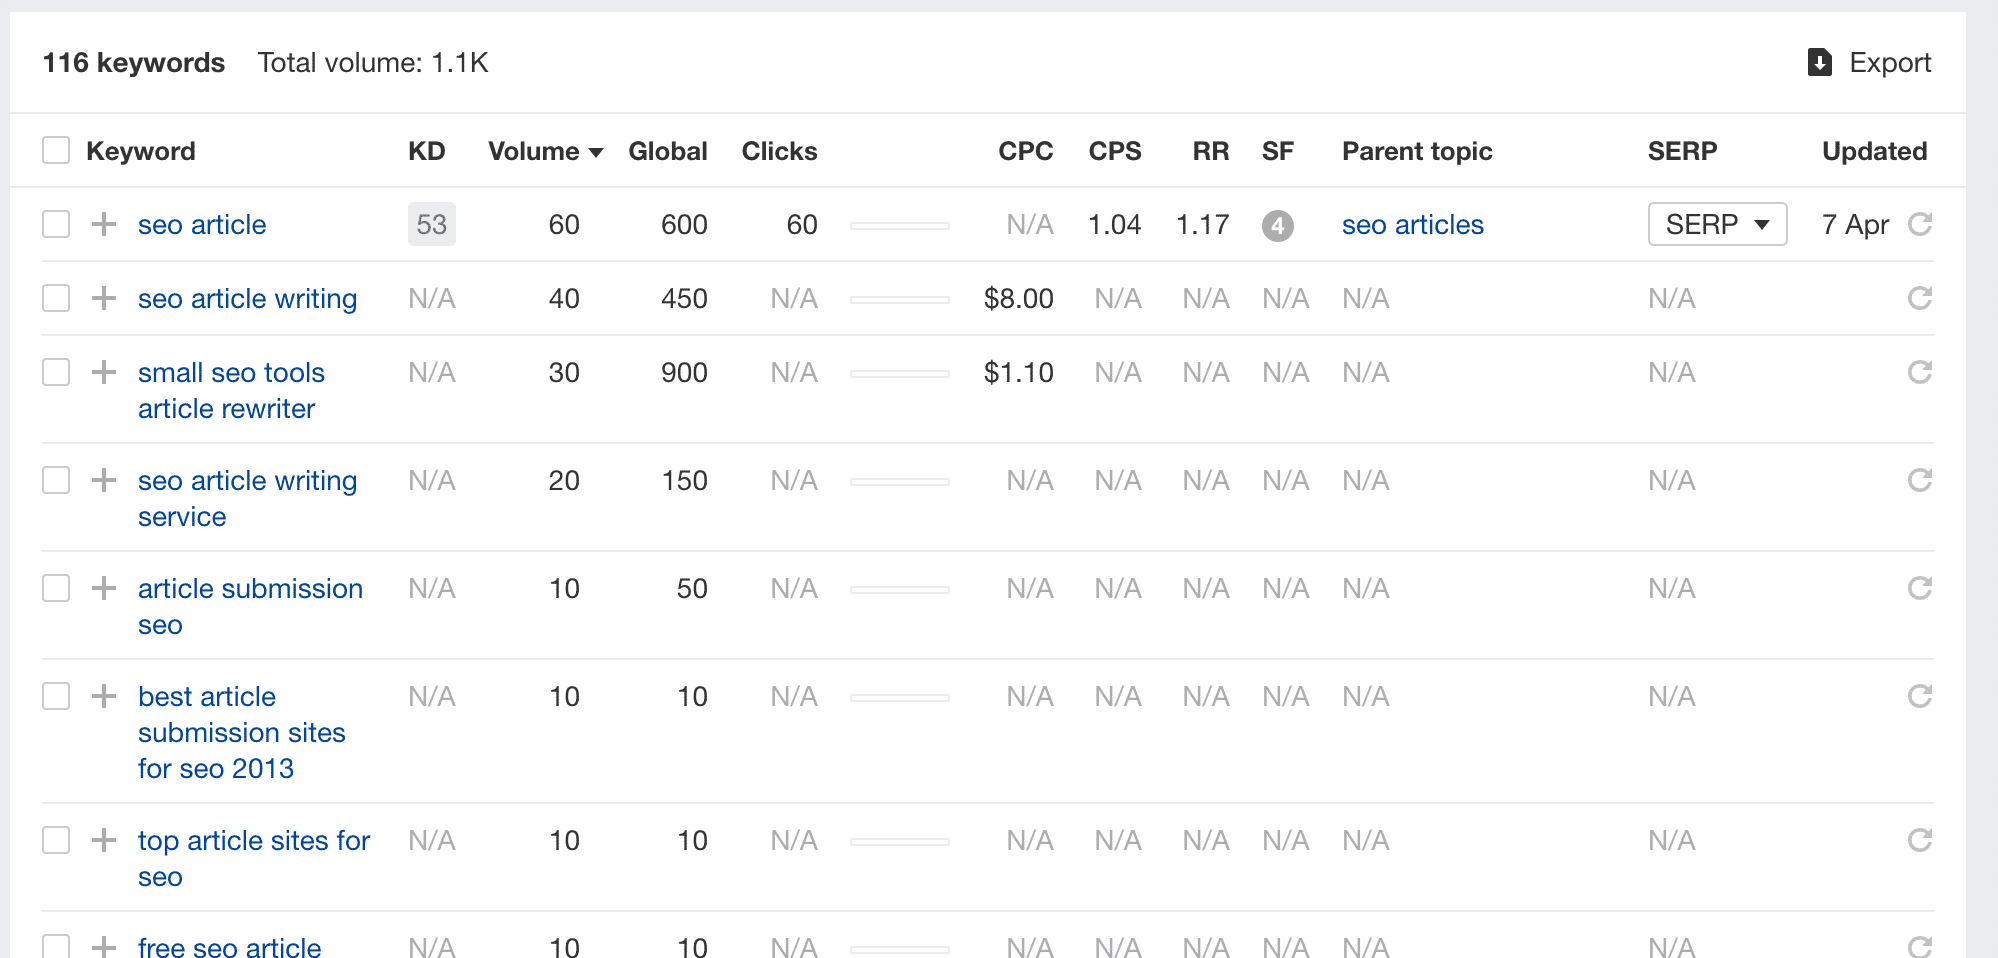This screenshot has height=958, width=1998.
Task: Add 'seo article writing' (volume 40) with plus icon
Action: tap(104, 298)
